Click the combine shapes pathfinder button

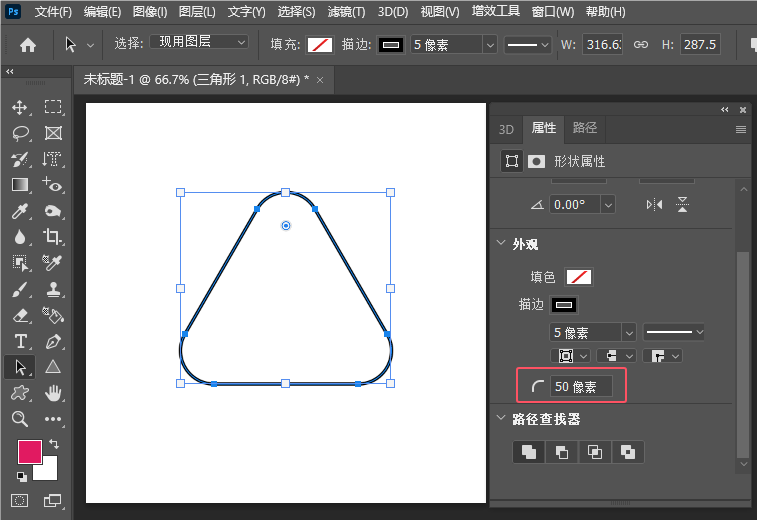pos(529,452)
